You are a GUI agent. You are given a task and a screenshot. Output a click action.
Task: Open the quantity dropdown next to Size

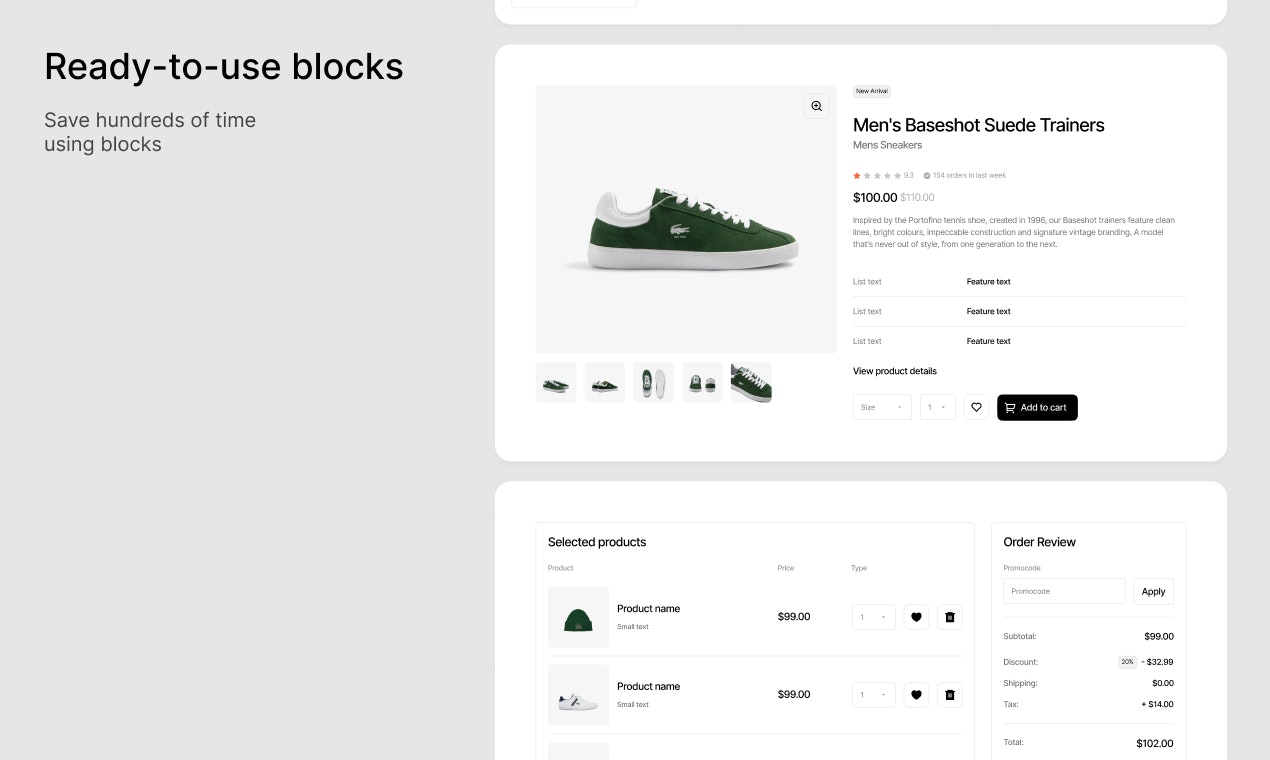(938, 407)
